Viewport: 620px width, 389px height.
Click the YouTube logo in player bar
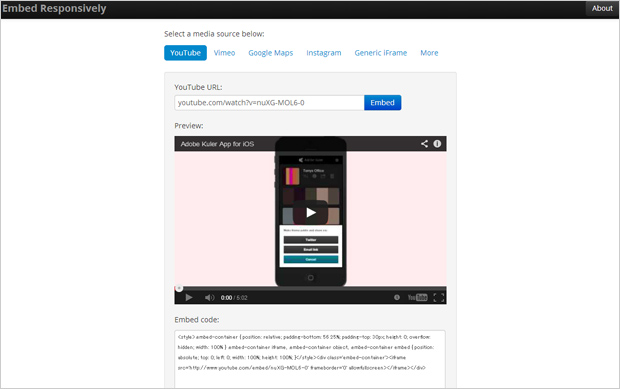point(418,297)
